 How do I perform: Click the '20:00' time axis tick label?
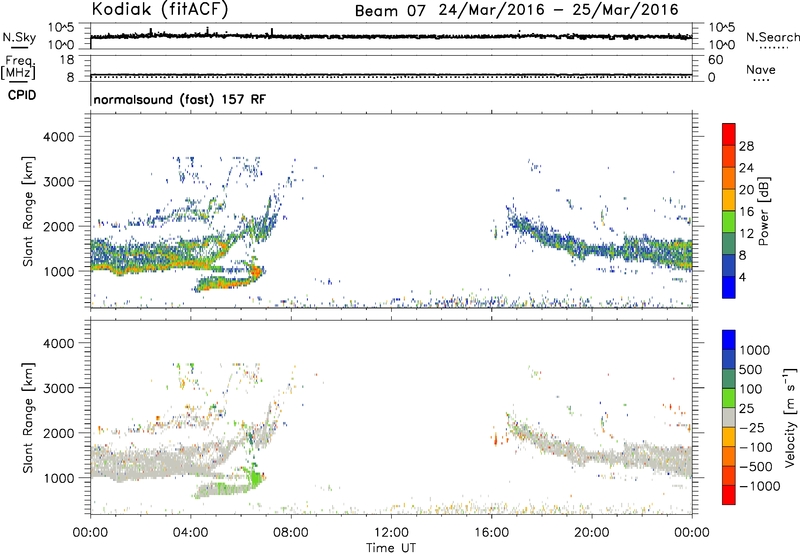coord(592,533)
